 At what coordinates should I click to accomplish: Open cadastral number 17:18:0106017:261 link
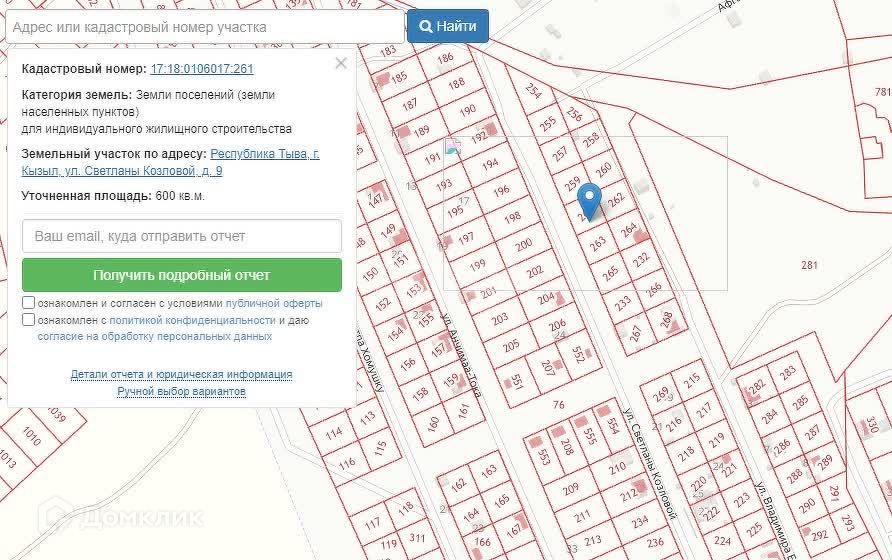(x=201, y=69)
